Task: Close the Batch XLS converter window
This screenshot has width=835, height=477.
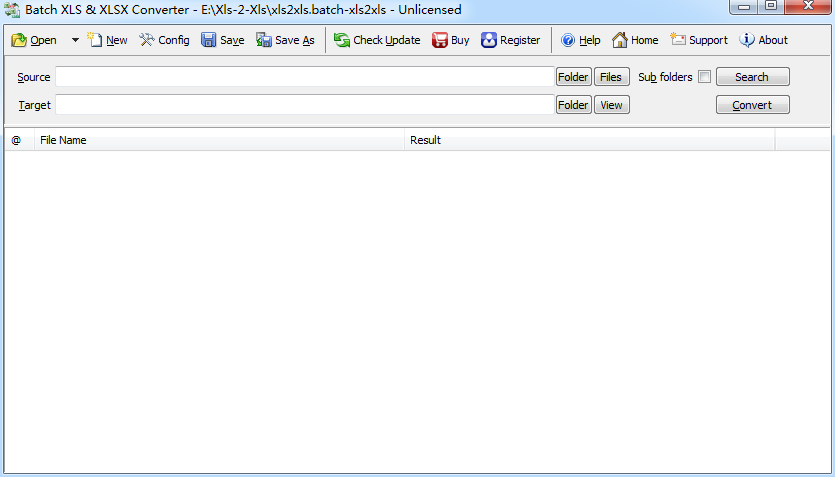Action: (808, 6)
